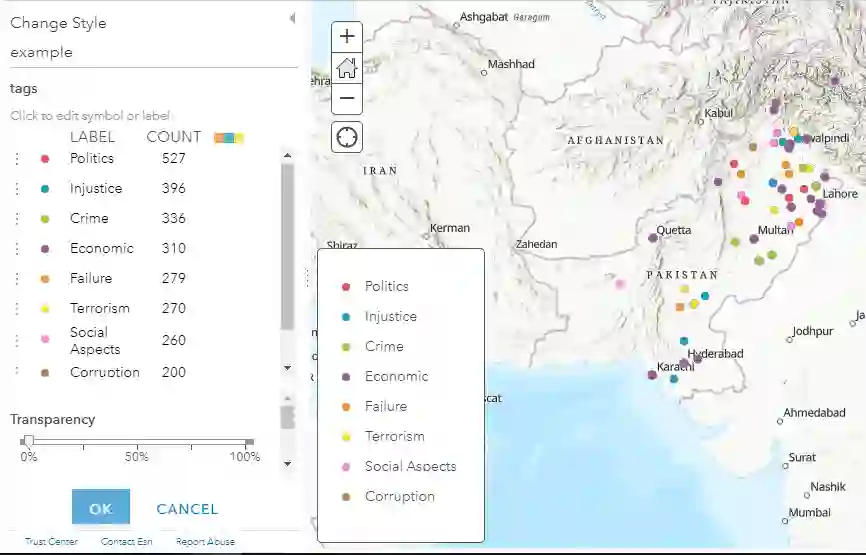This screenshot has height=555, width=866.
Task: Grab the handle beside the Injustice row
Action: [x=17, y=189]
